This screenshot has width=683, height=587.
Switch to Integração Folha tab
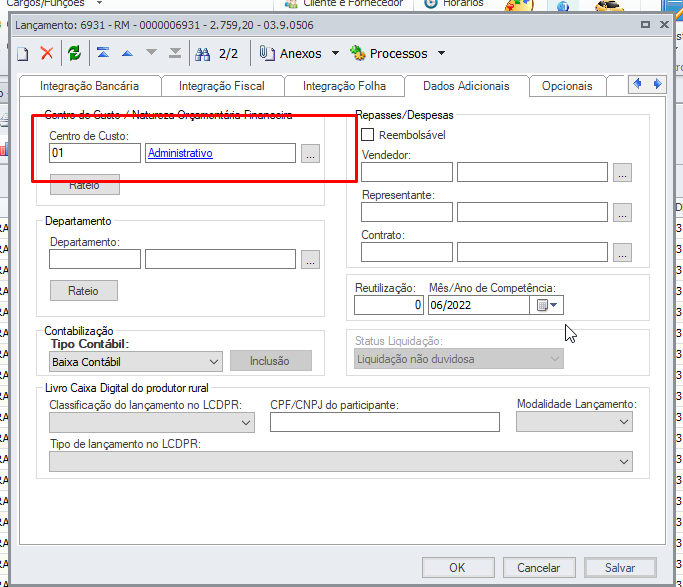344,86
